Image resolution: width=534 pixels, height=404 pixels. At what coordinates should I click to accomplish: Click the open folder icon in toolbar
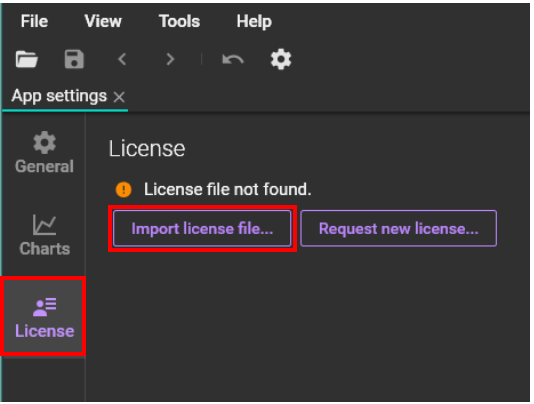[x=27, y=59]
